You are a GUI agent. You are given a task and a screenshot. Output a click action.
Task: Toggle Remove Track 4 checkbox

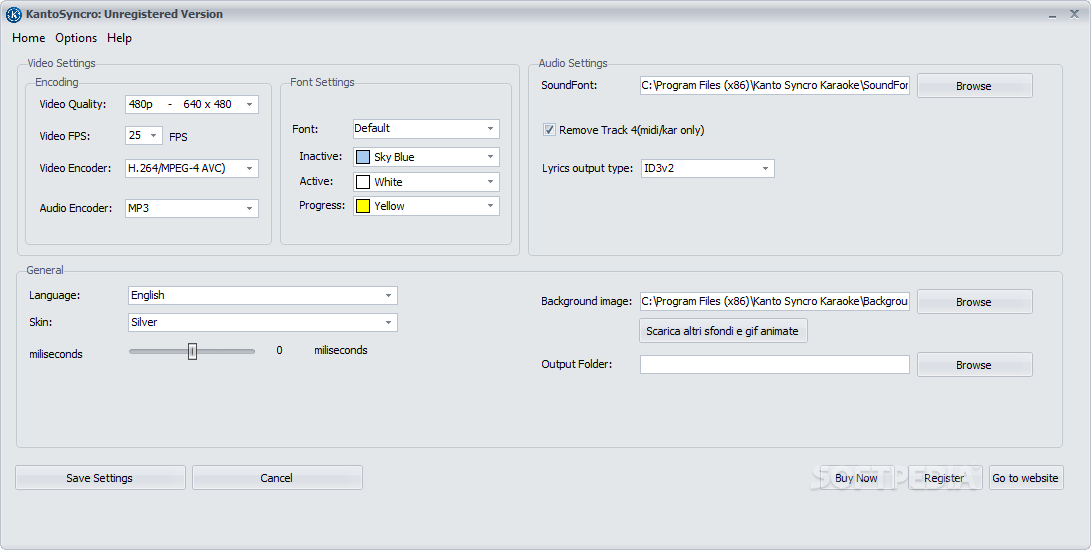[x=550, y=129]
